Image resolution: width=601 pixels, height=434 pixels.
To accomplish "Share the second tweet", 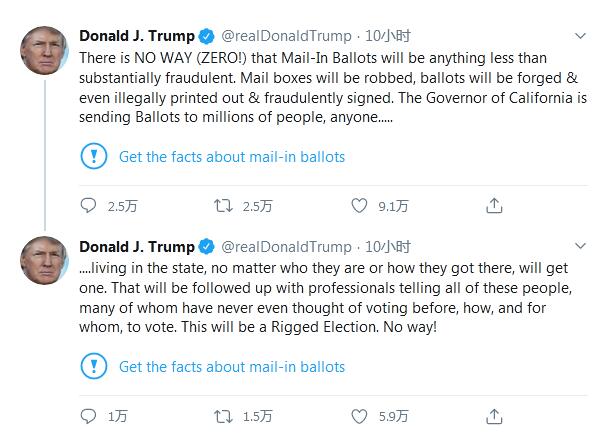I will tap(494, 416).
